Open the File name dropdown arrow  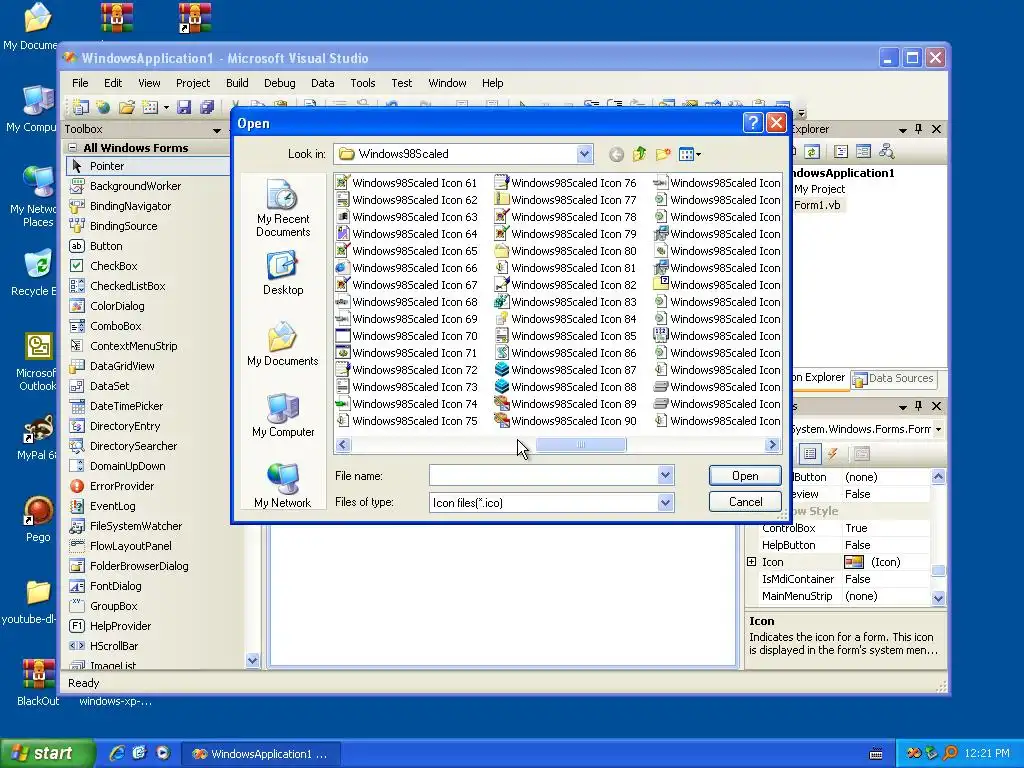[x=665, y=475]
